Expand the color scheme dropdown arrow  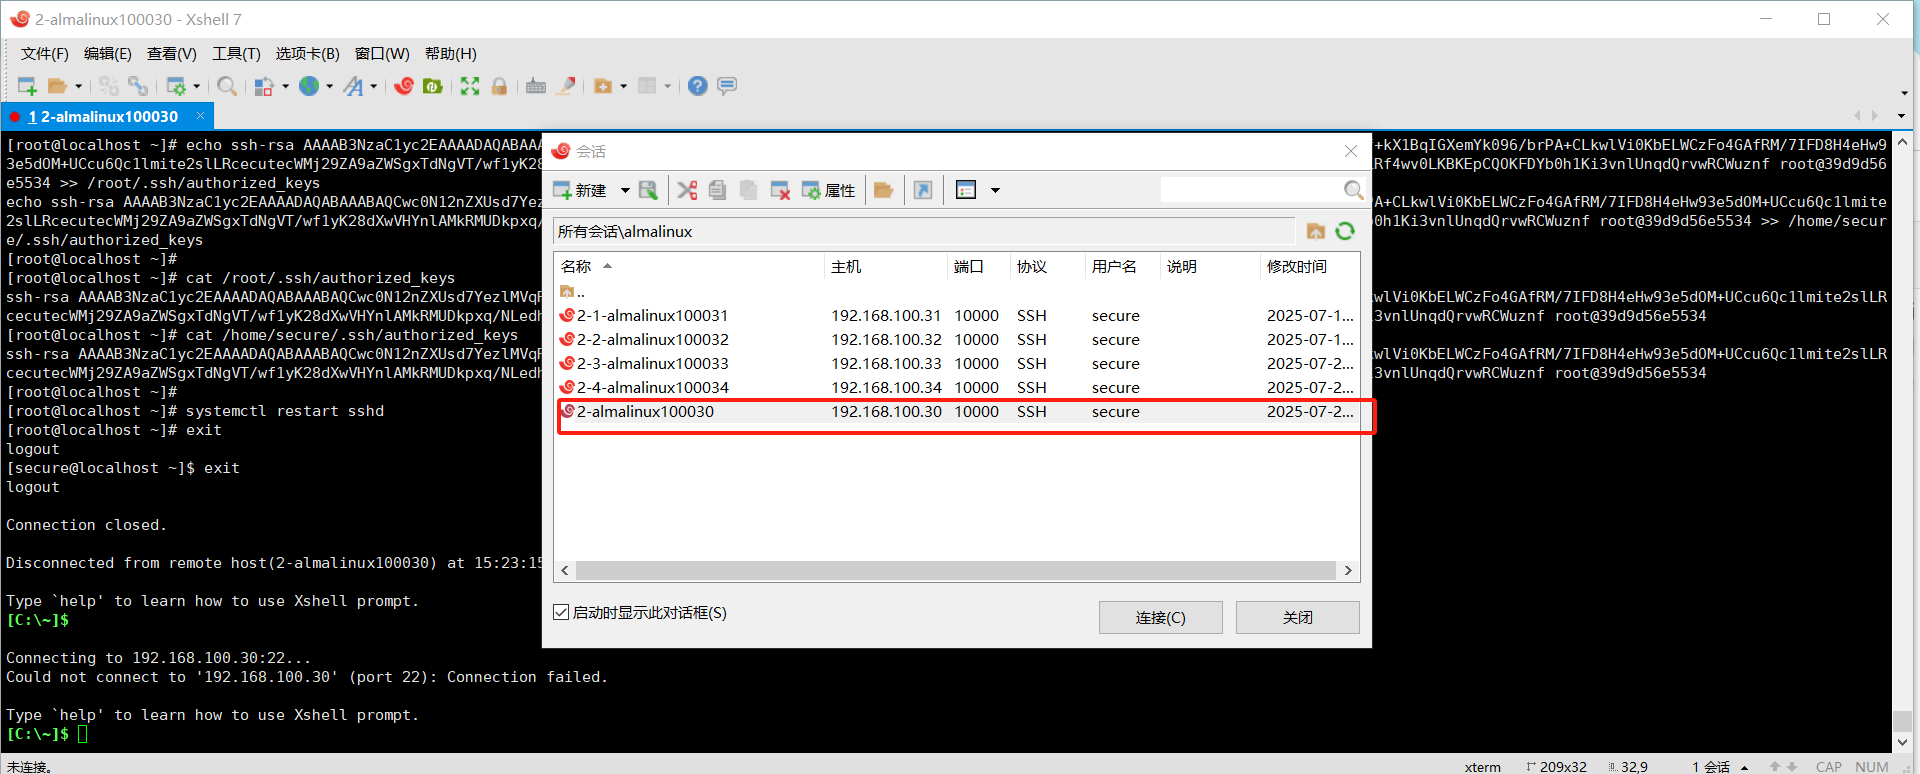(x=285, y=86)
